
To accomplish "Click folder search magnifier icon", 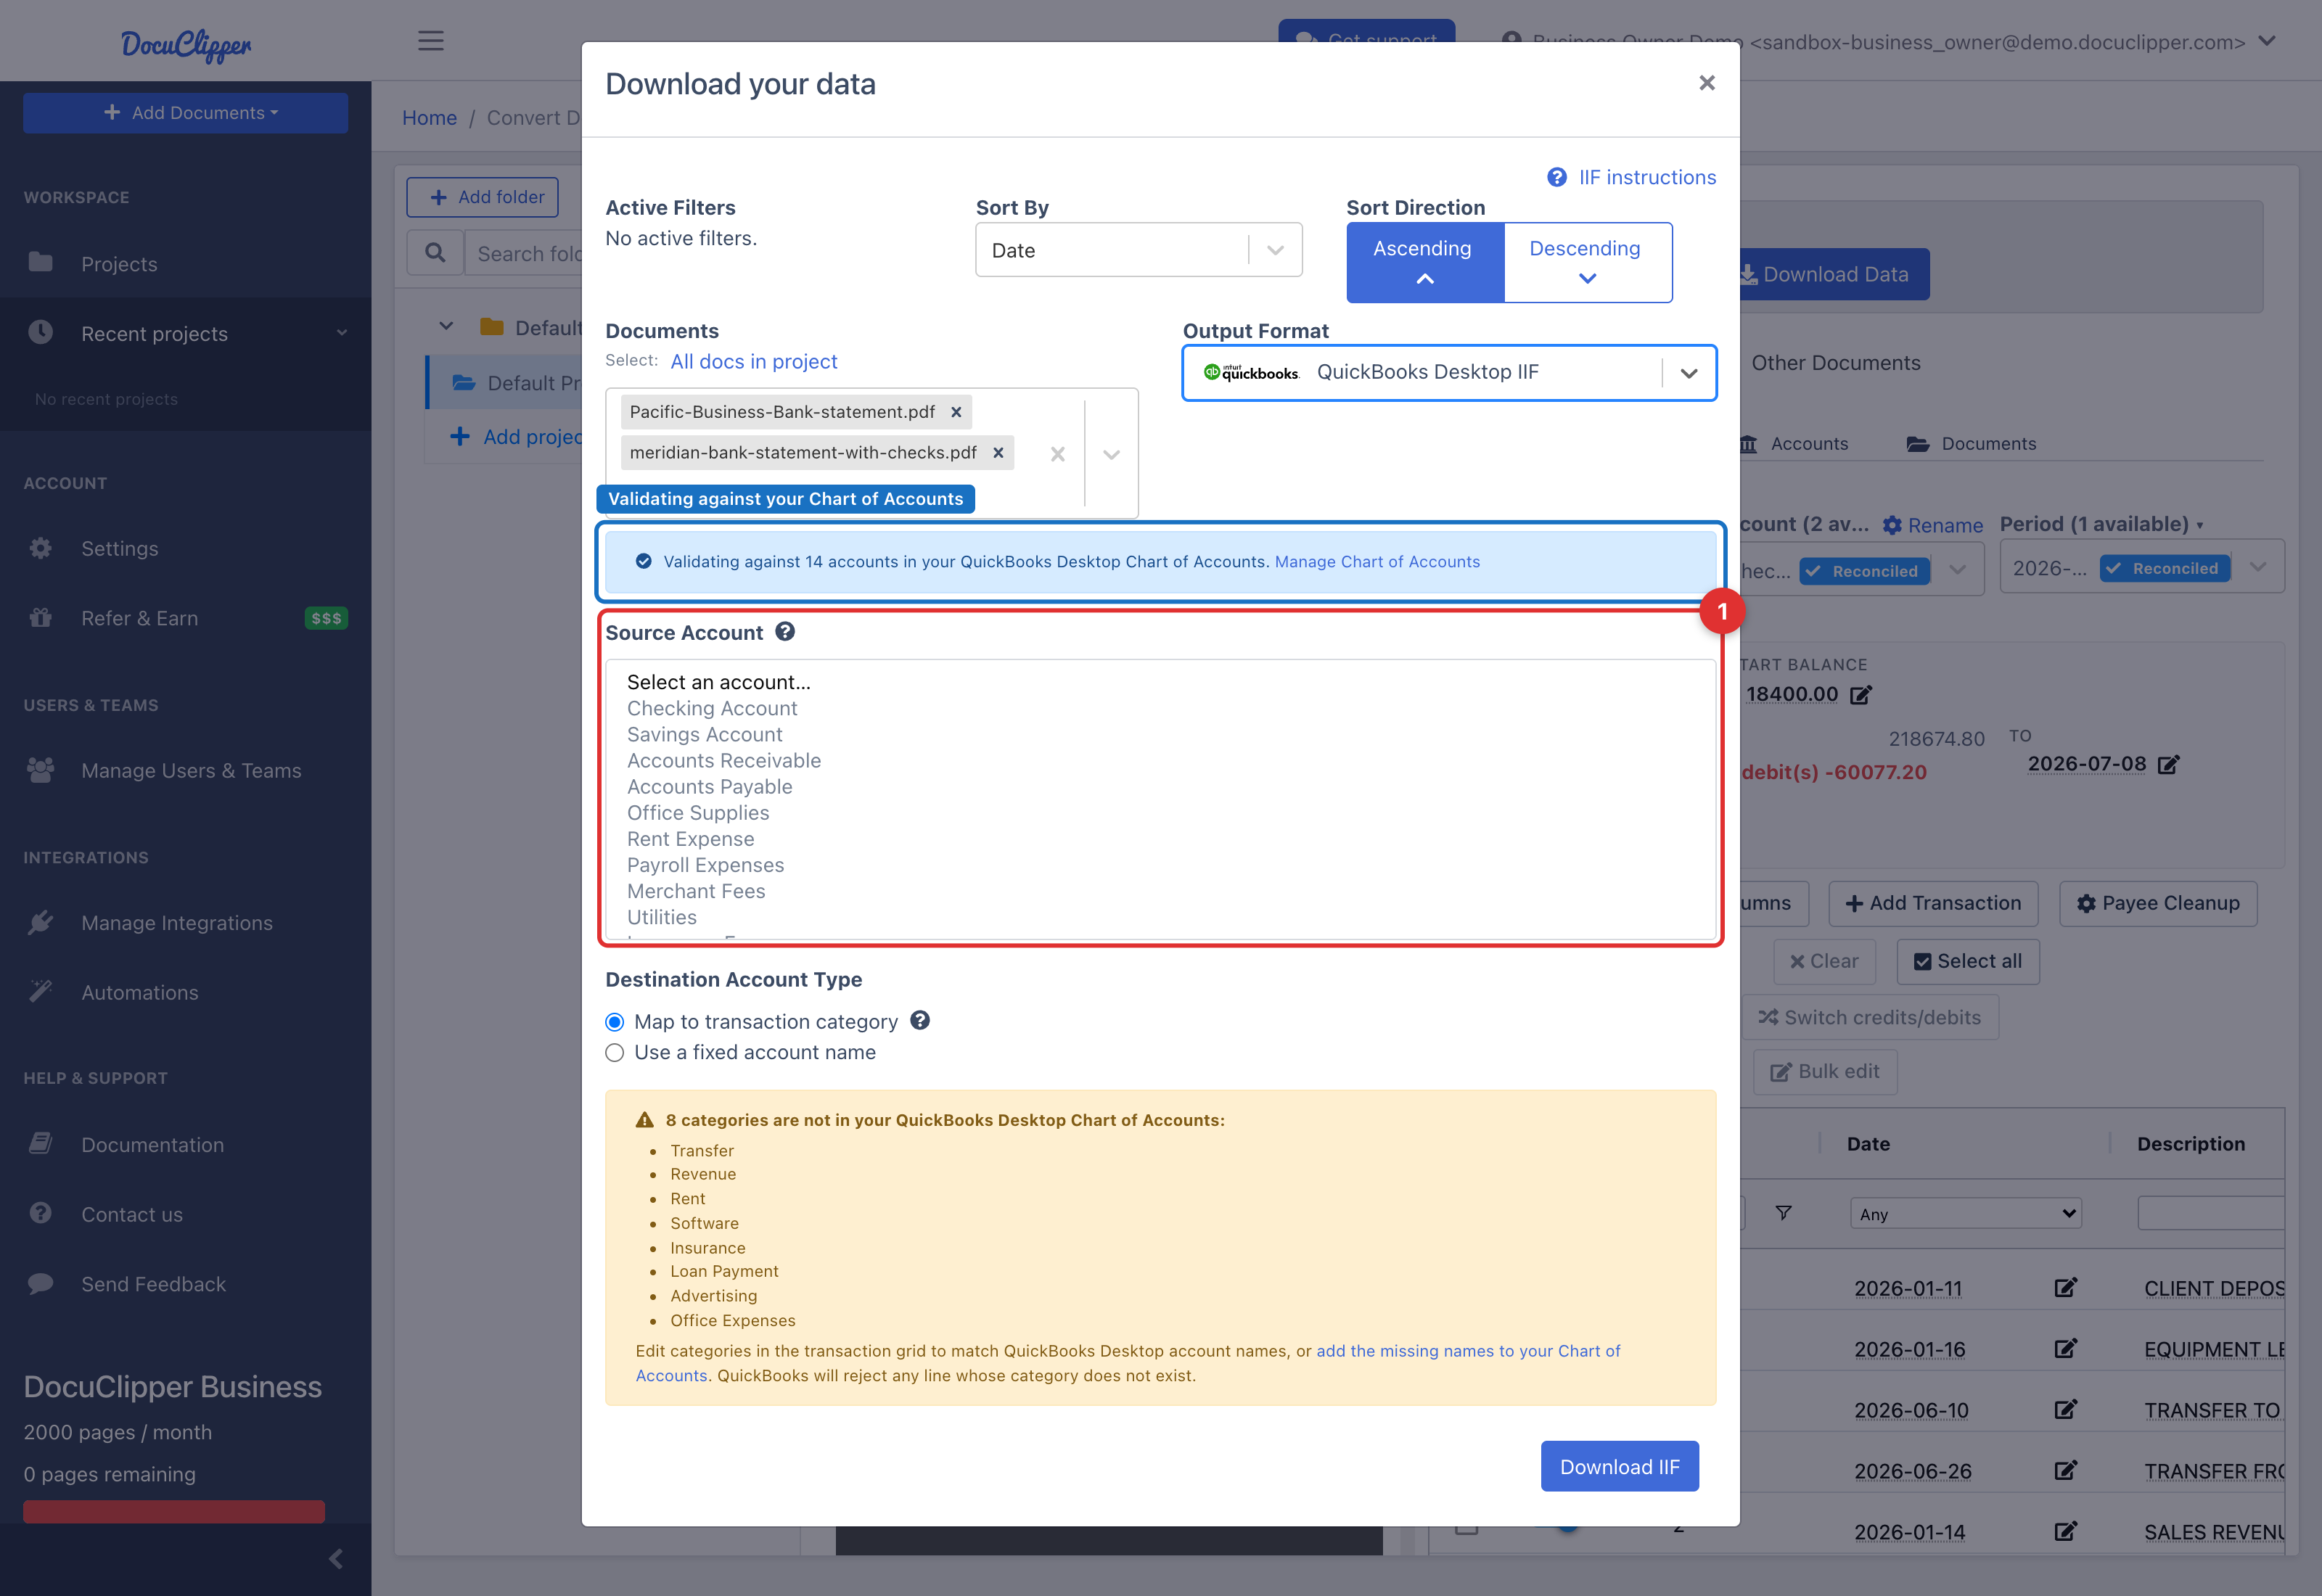I will click(435, 253).
